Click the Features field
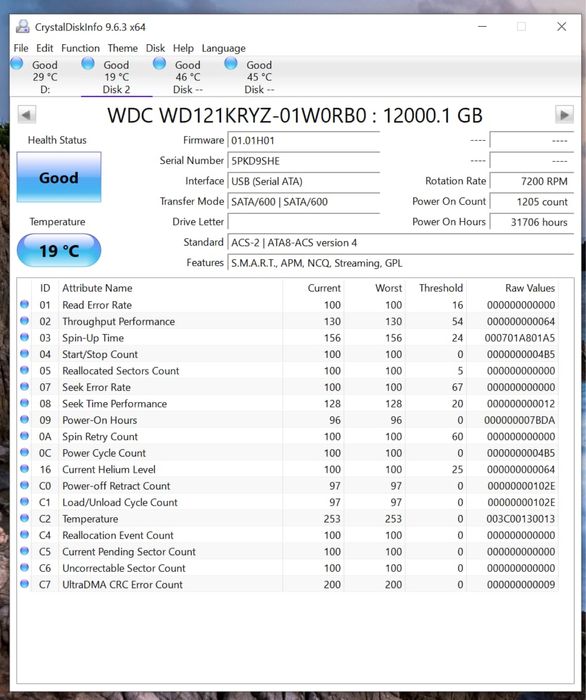586x700 pixels. 400,263
